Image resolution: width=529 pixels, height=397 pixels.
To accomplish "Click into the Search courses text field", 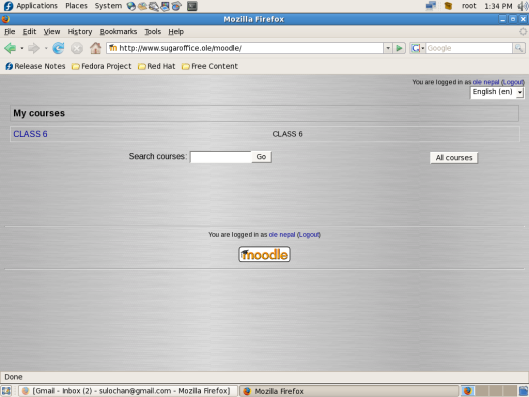I will pos(221,157).
